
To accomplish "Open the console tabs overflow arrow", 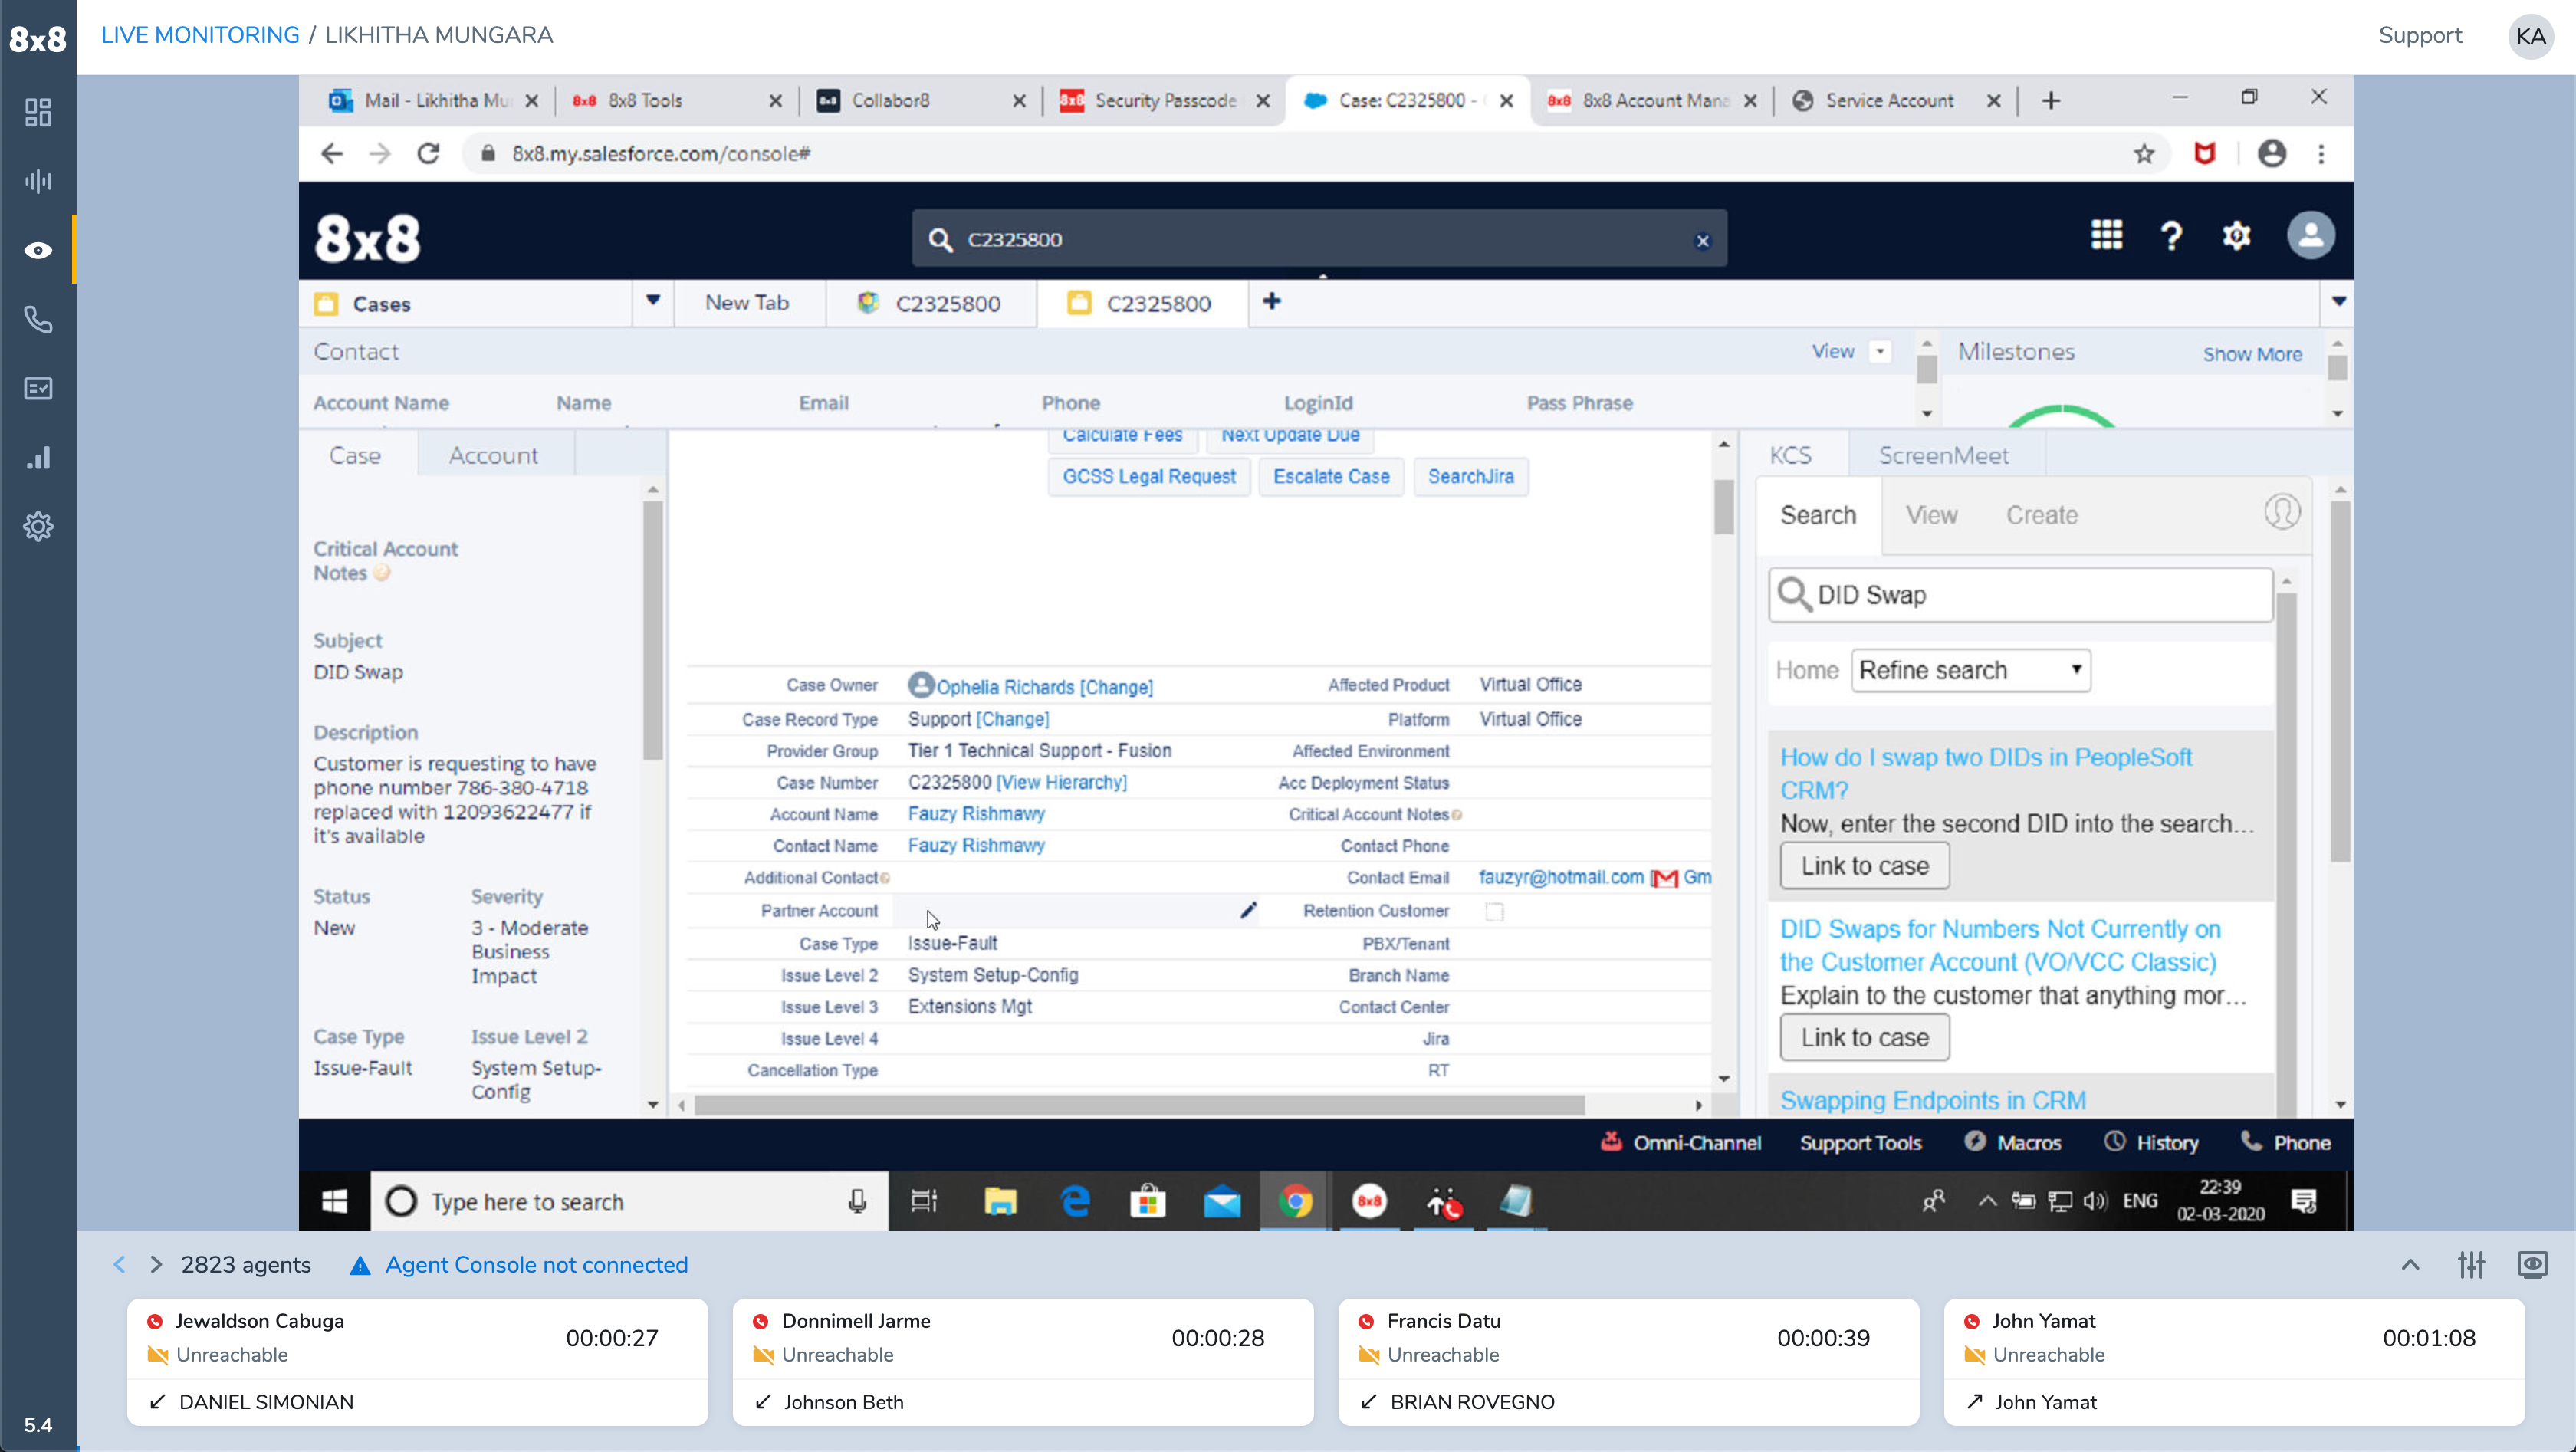I will point(2338,301).
